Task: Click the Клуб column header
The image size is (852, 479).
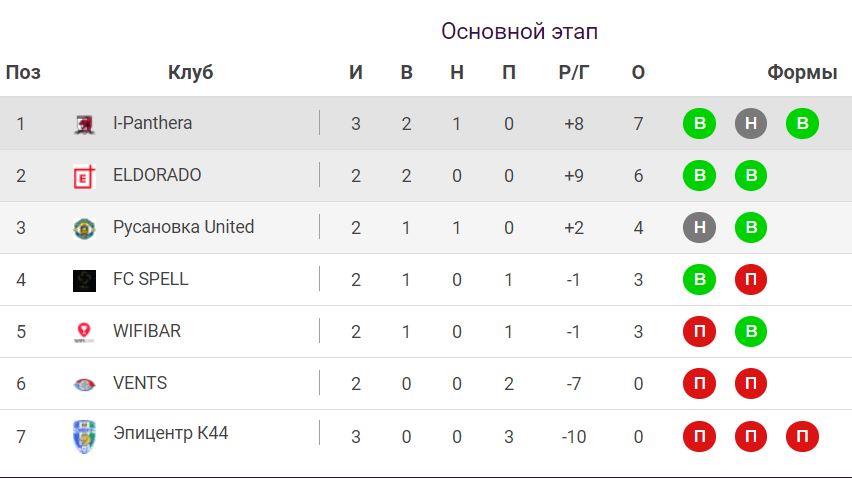Action: 190,73
